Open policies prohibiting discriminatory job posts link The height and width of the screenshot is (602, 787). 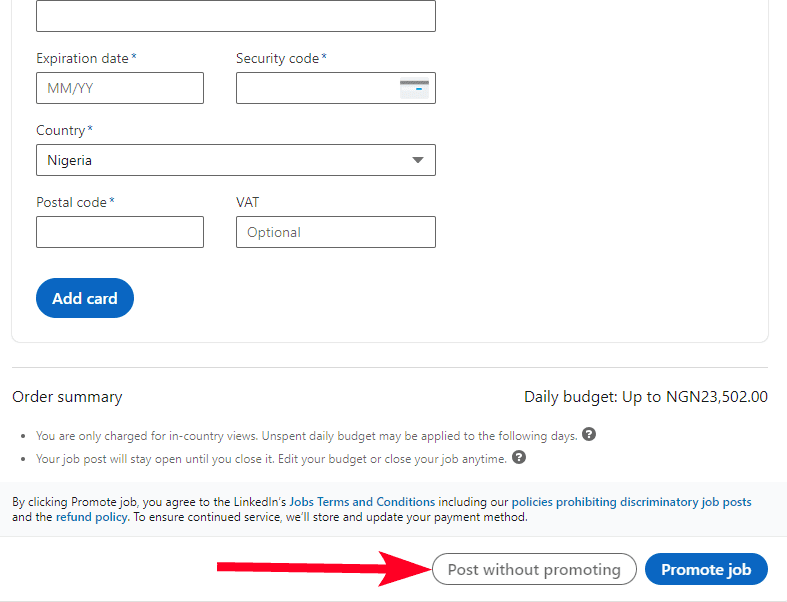click(632, 502)
